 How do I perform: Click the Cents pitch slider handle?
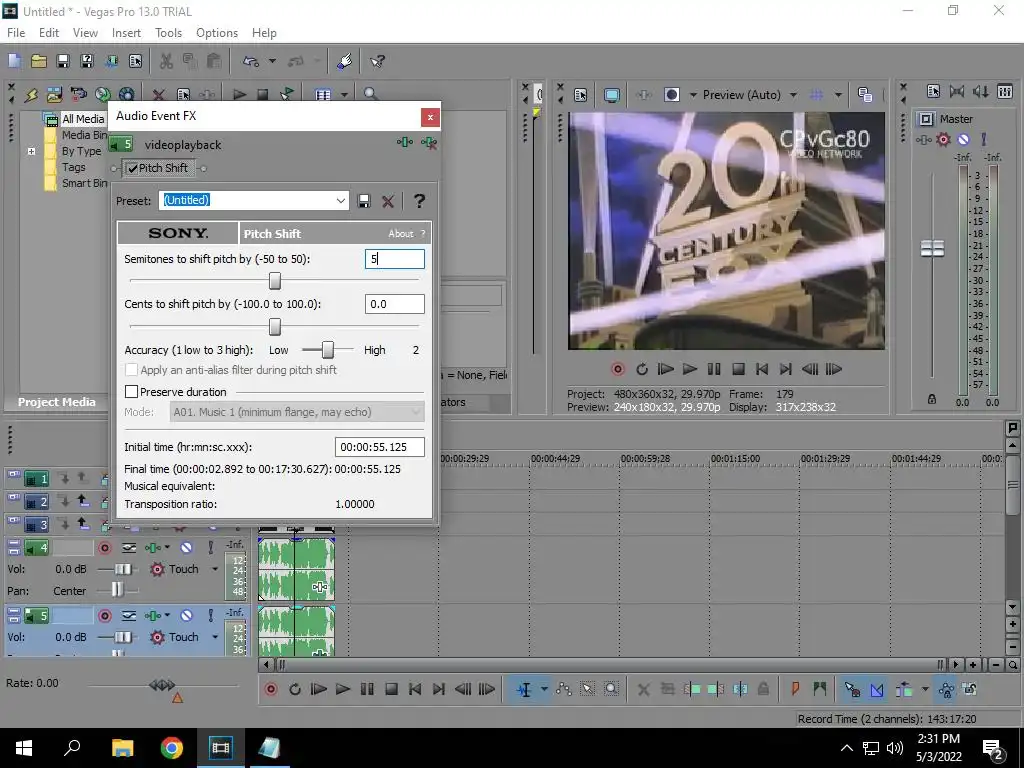[275, 327]
